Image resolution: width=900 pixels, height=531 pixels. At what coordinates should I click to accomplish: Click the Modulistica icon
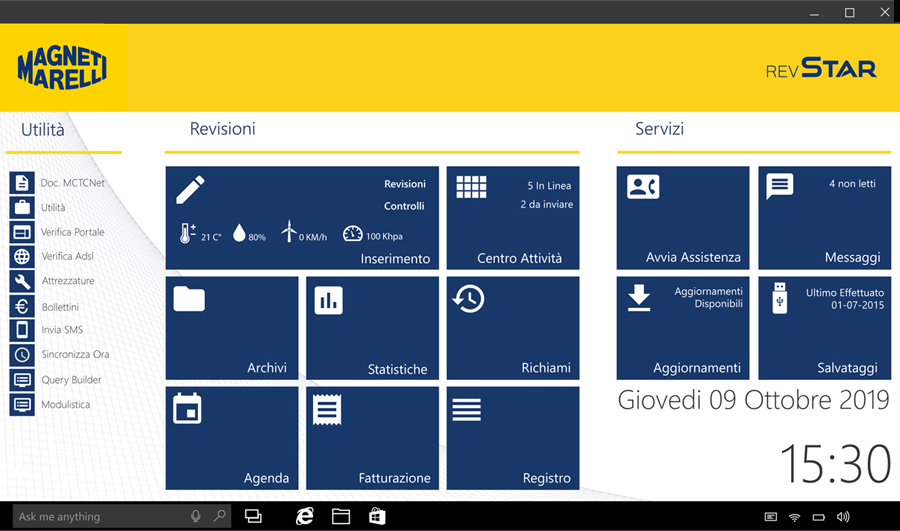pos(22,405)
